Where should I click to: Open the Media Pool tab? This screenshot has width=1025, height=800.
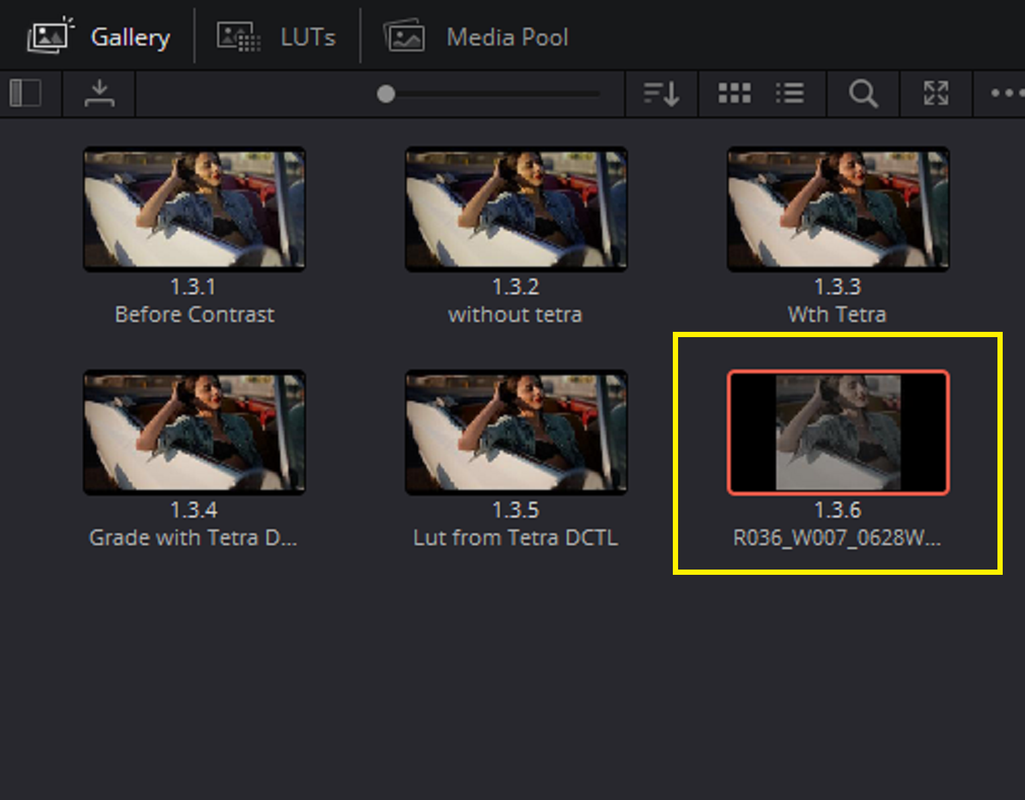pos(477,37)
